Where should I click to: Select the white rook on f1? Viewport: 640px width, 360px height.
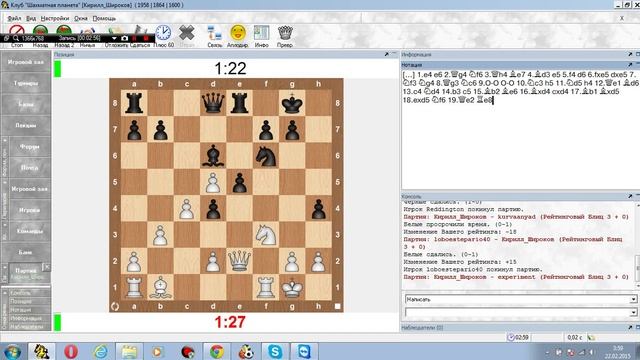266,287
